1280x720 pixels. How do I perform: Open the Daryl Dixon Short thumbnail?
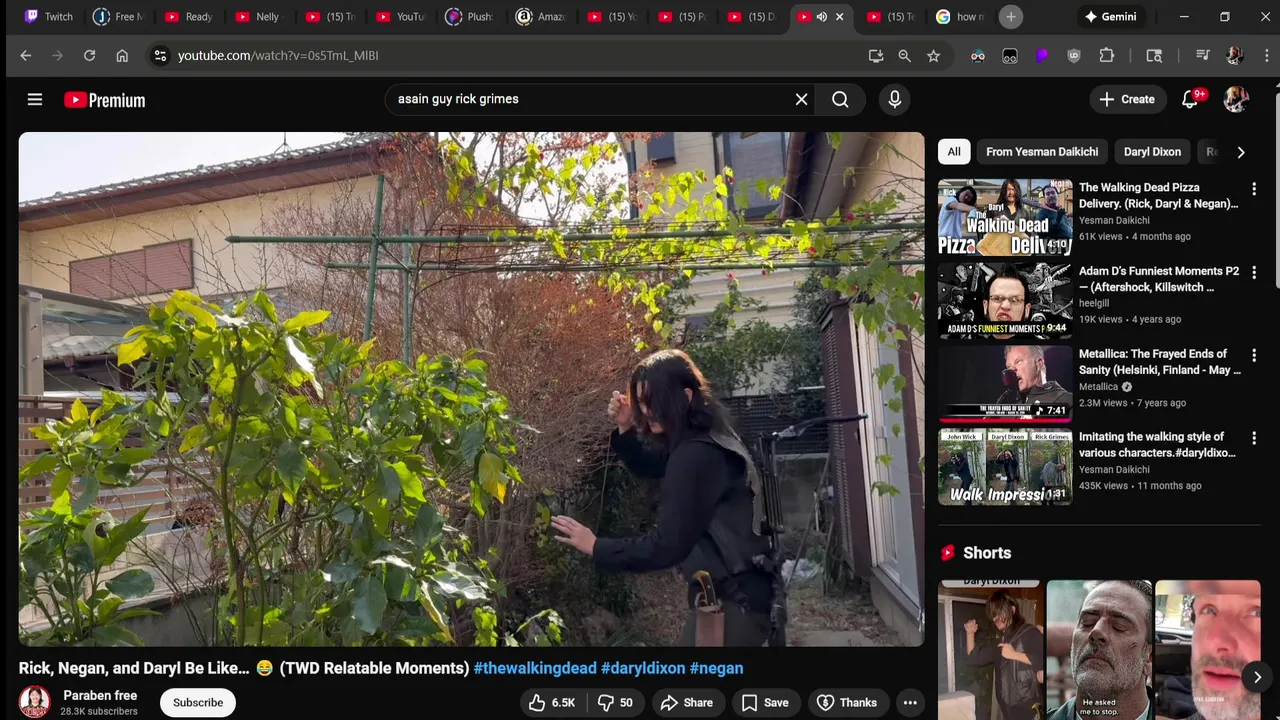click(990, 649)
